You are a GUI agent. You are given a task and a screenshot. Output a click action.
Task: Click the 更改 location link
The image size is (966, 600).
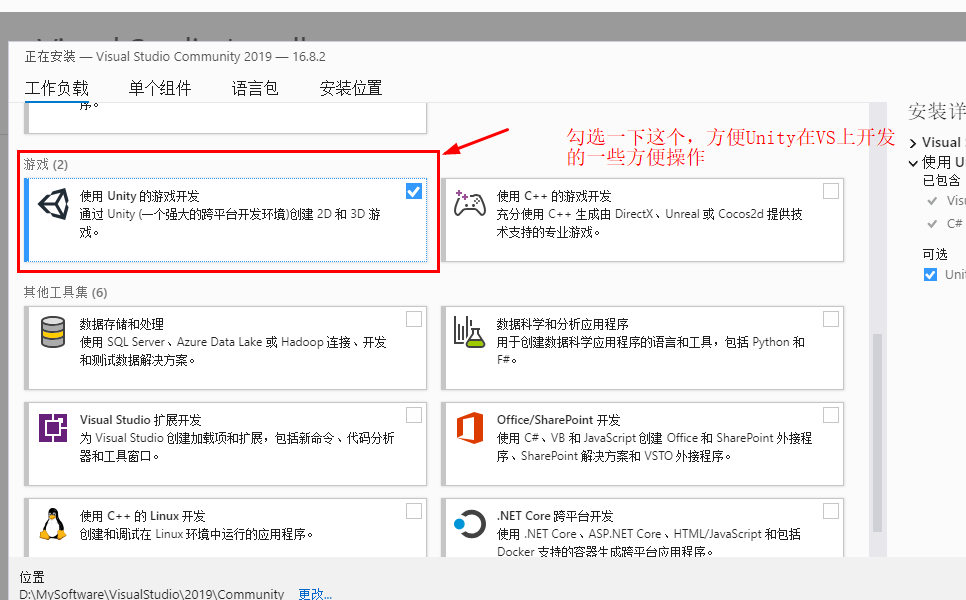tap(315, 594)
